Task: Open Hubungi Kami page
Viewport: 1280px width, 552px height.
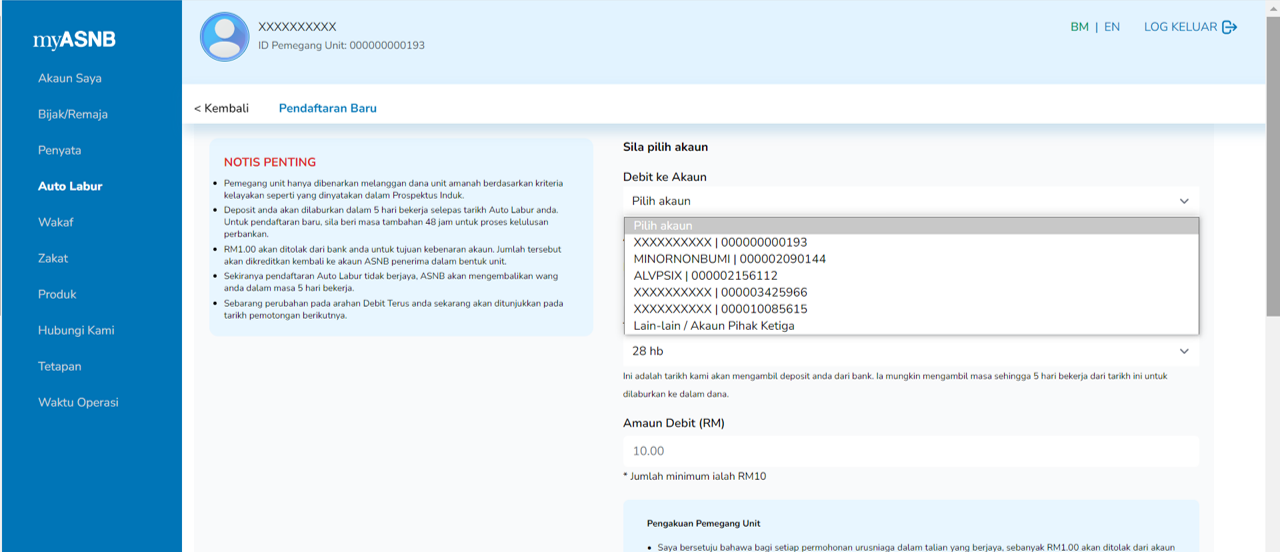Action: [76, 330]
